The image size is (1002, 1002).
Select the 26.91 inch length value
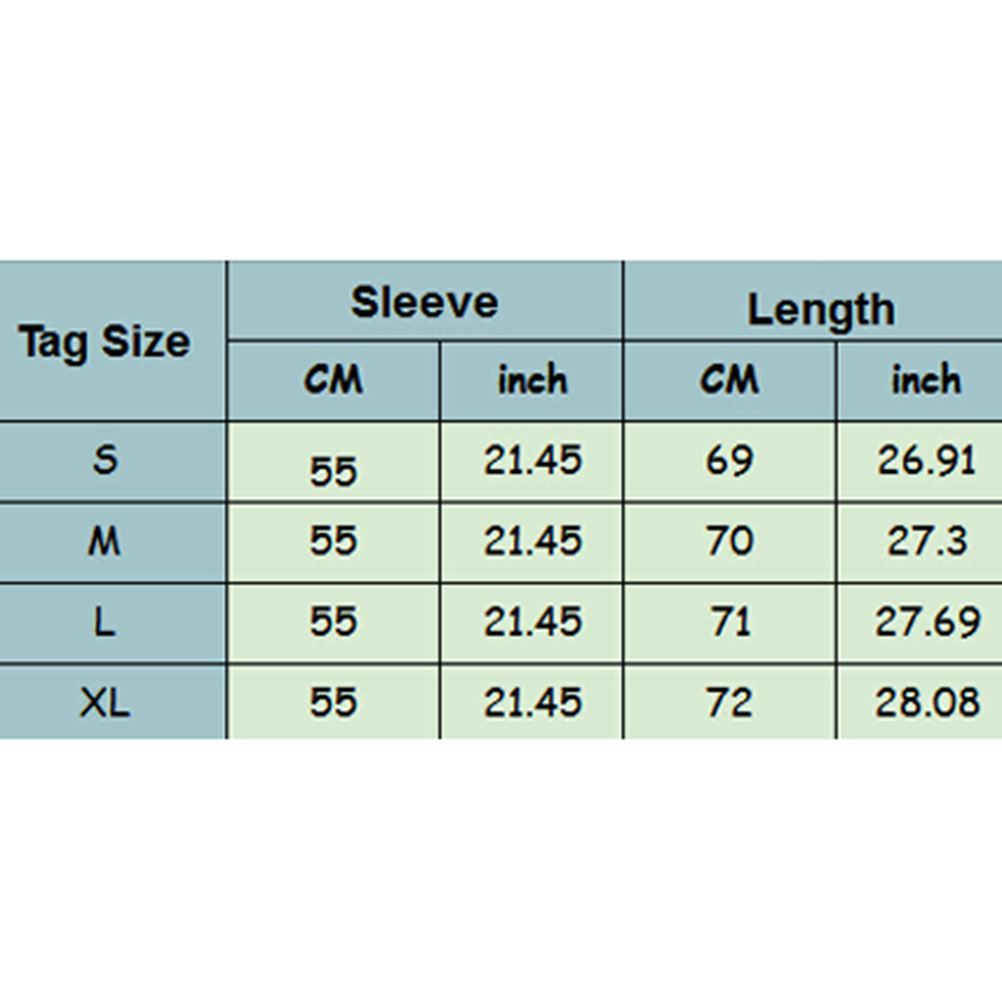point(926,461)
